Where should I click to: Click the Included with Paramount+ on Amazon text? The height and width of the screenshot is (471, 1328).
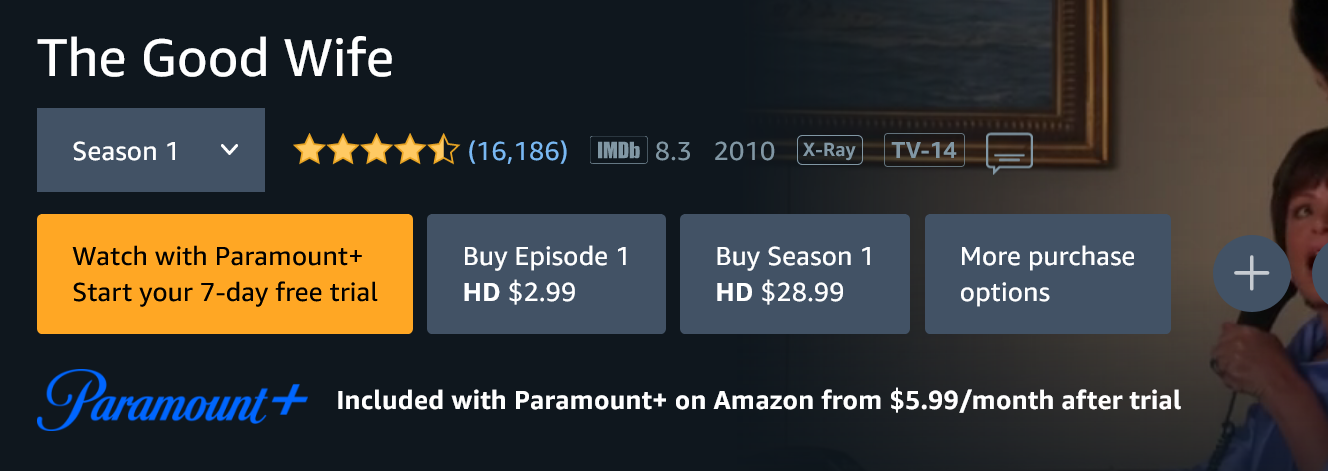pos(758,401)
